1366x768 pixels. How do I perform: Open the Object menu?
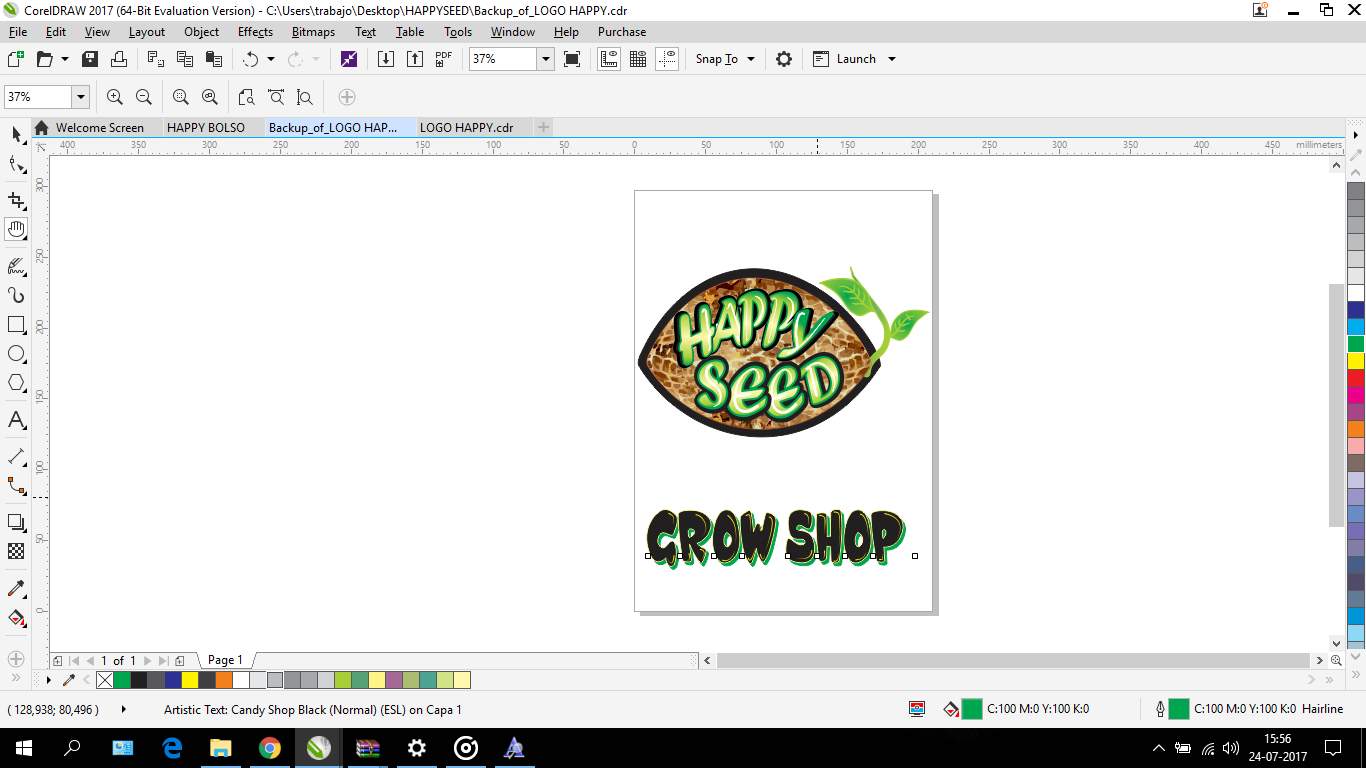pos(201,32)
